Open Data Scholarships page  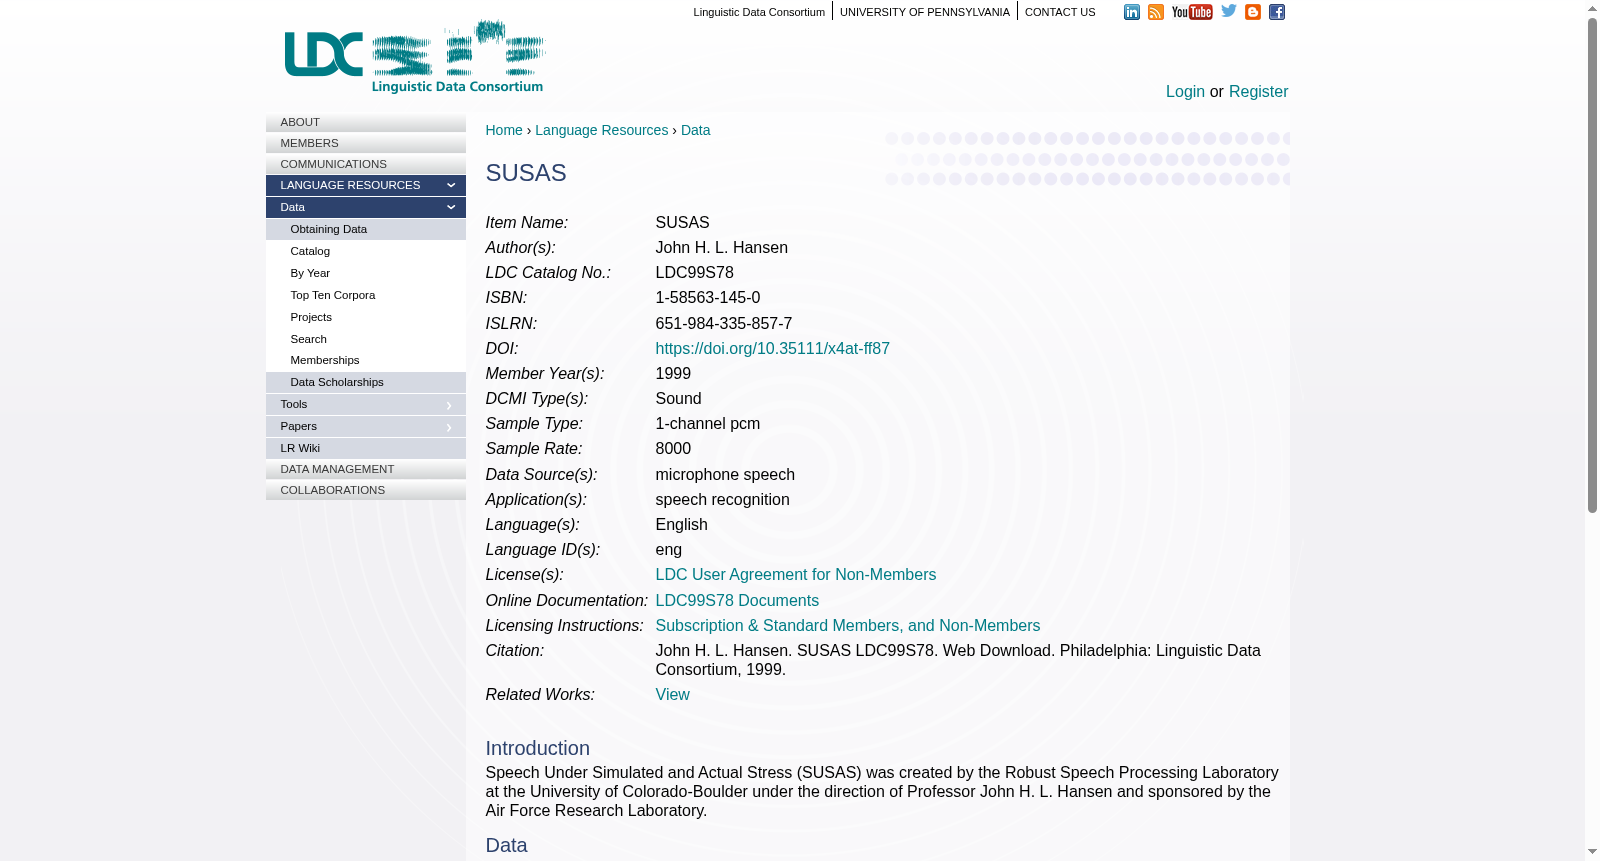coord(366,382)
